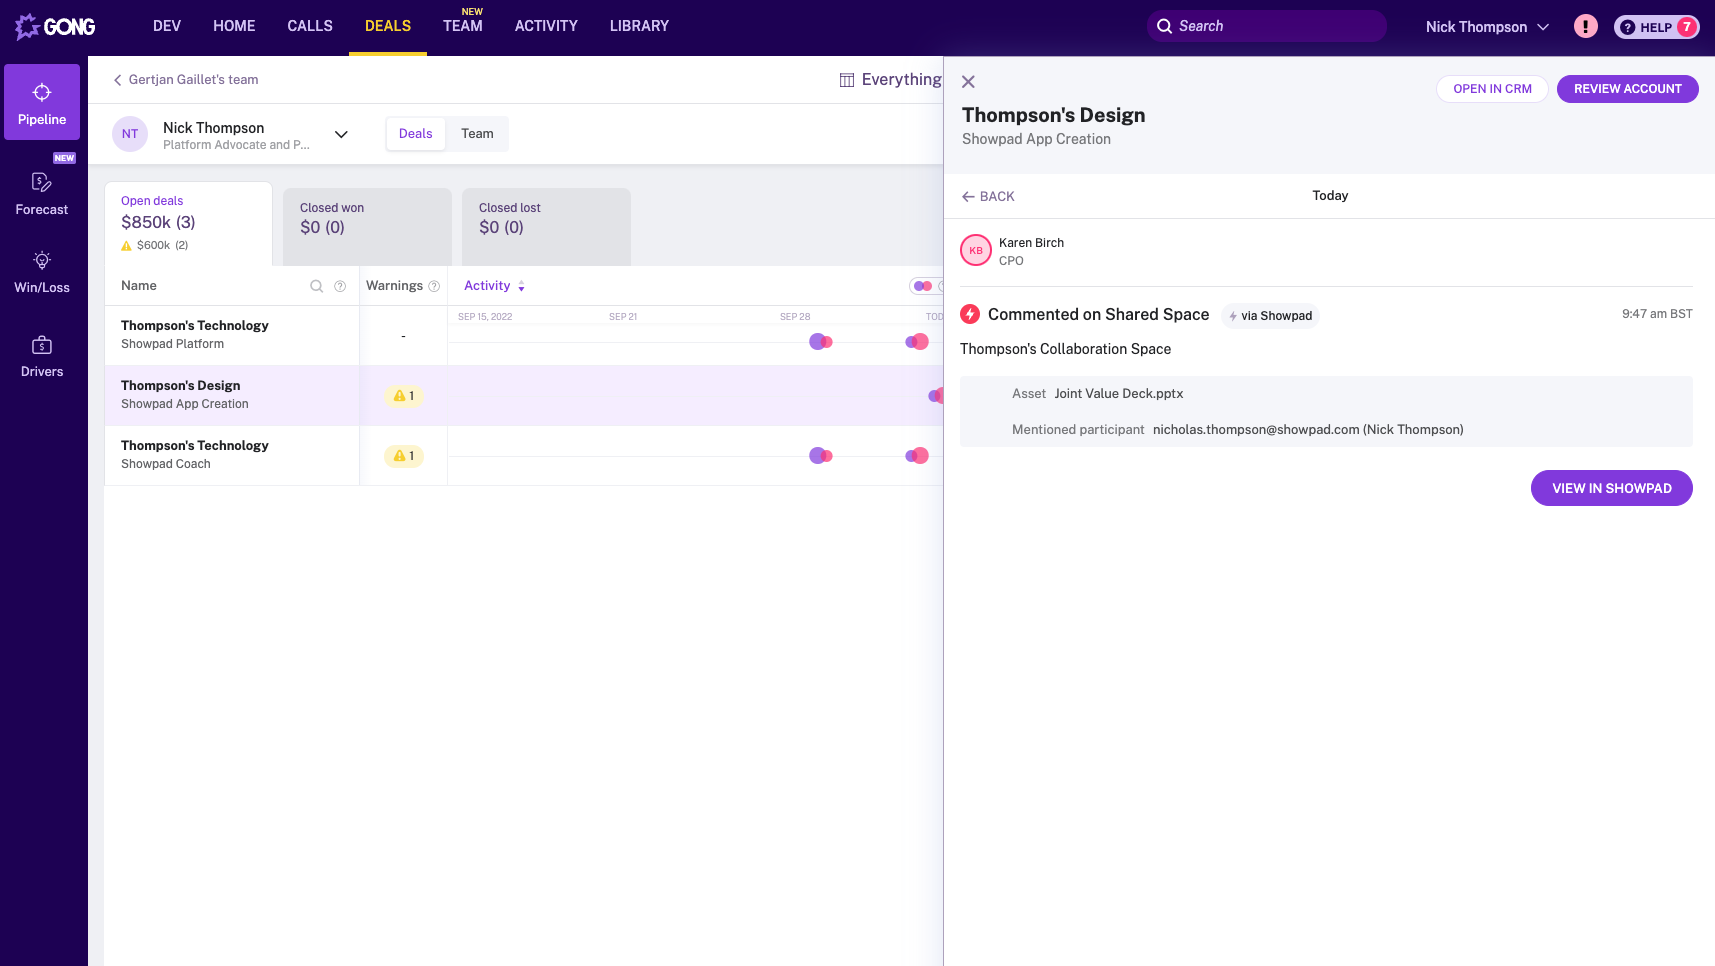The height and width of the screenshot is (966, 1715).
Task: Open the Calls menu item
Action: (309, 26)
